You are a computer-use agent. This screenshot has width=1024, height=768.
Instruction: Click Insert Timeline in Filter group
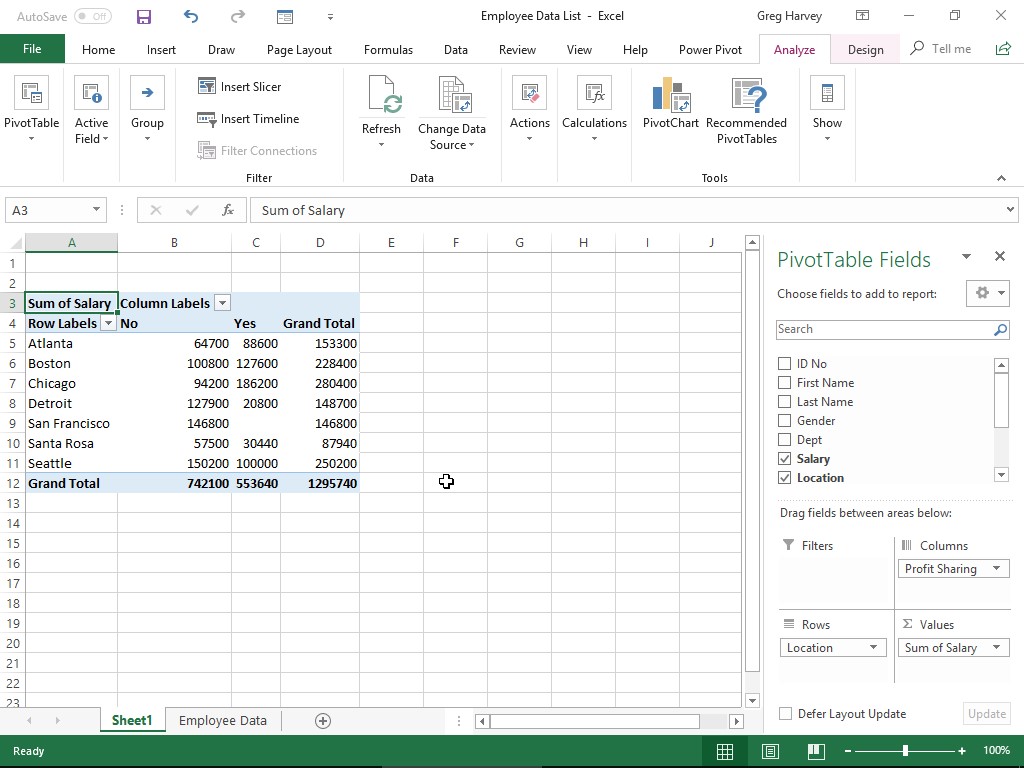[249, 119]
